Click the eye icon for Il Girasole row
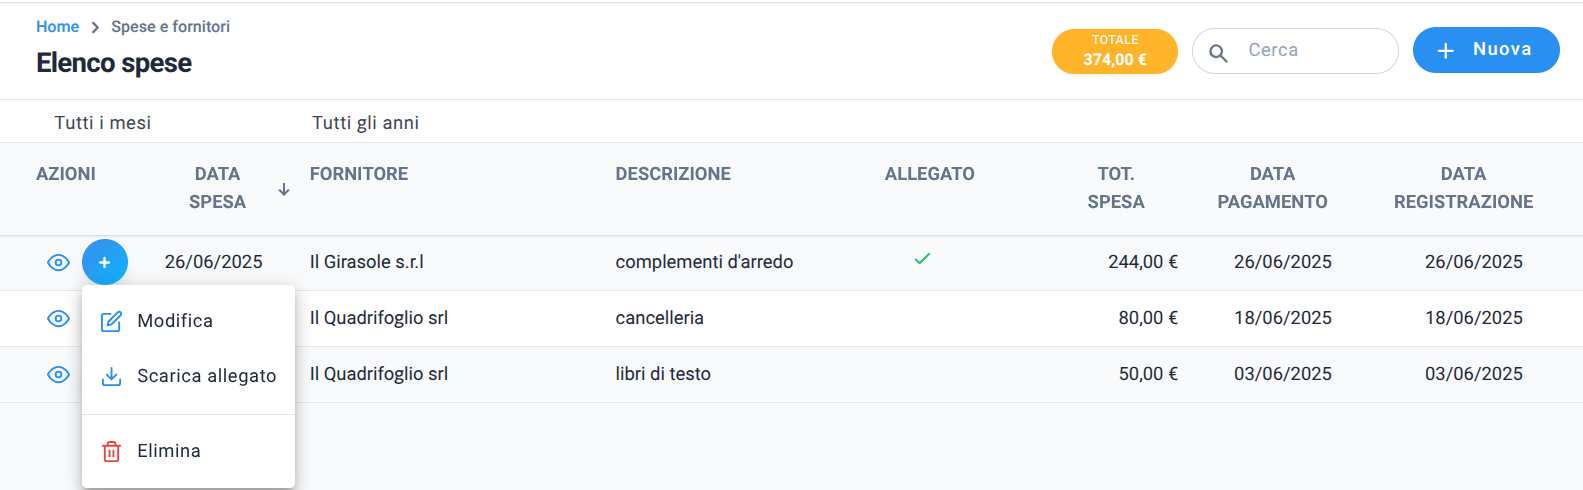This screenshot has width=1583, height=490. click(58, 263)
